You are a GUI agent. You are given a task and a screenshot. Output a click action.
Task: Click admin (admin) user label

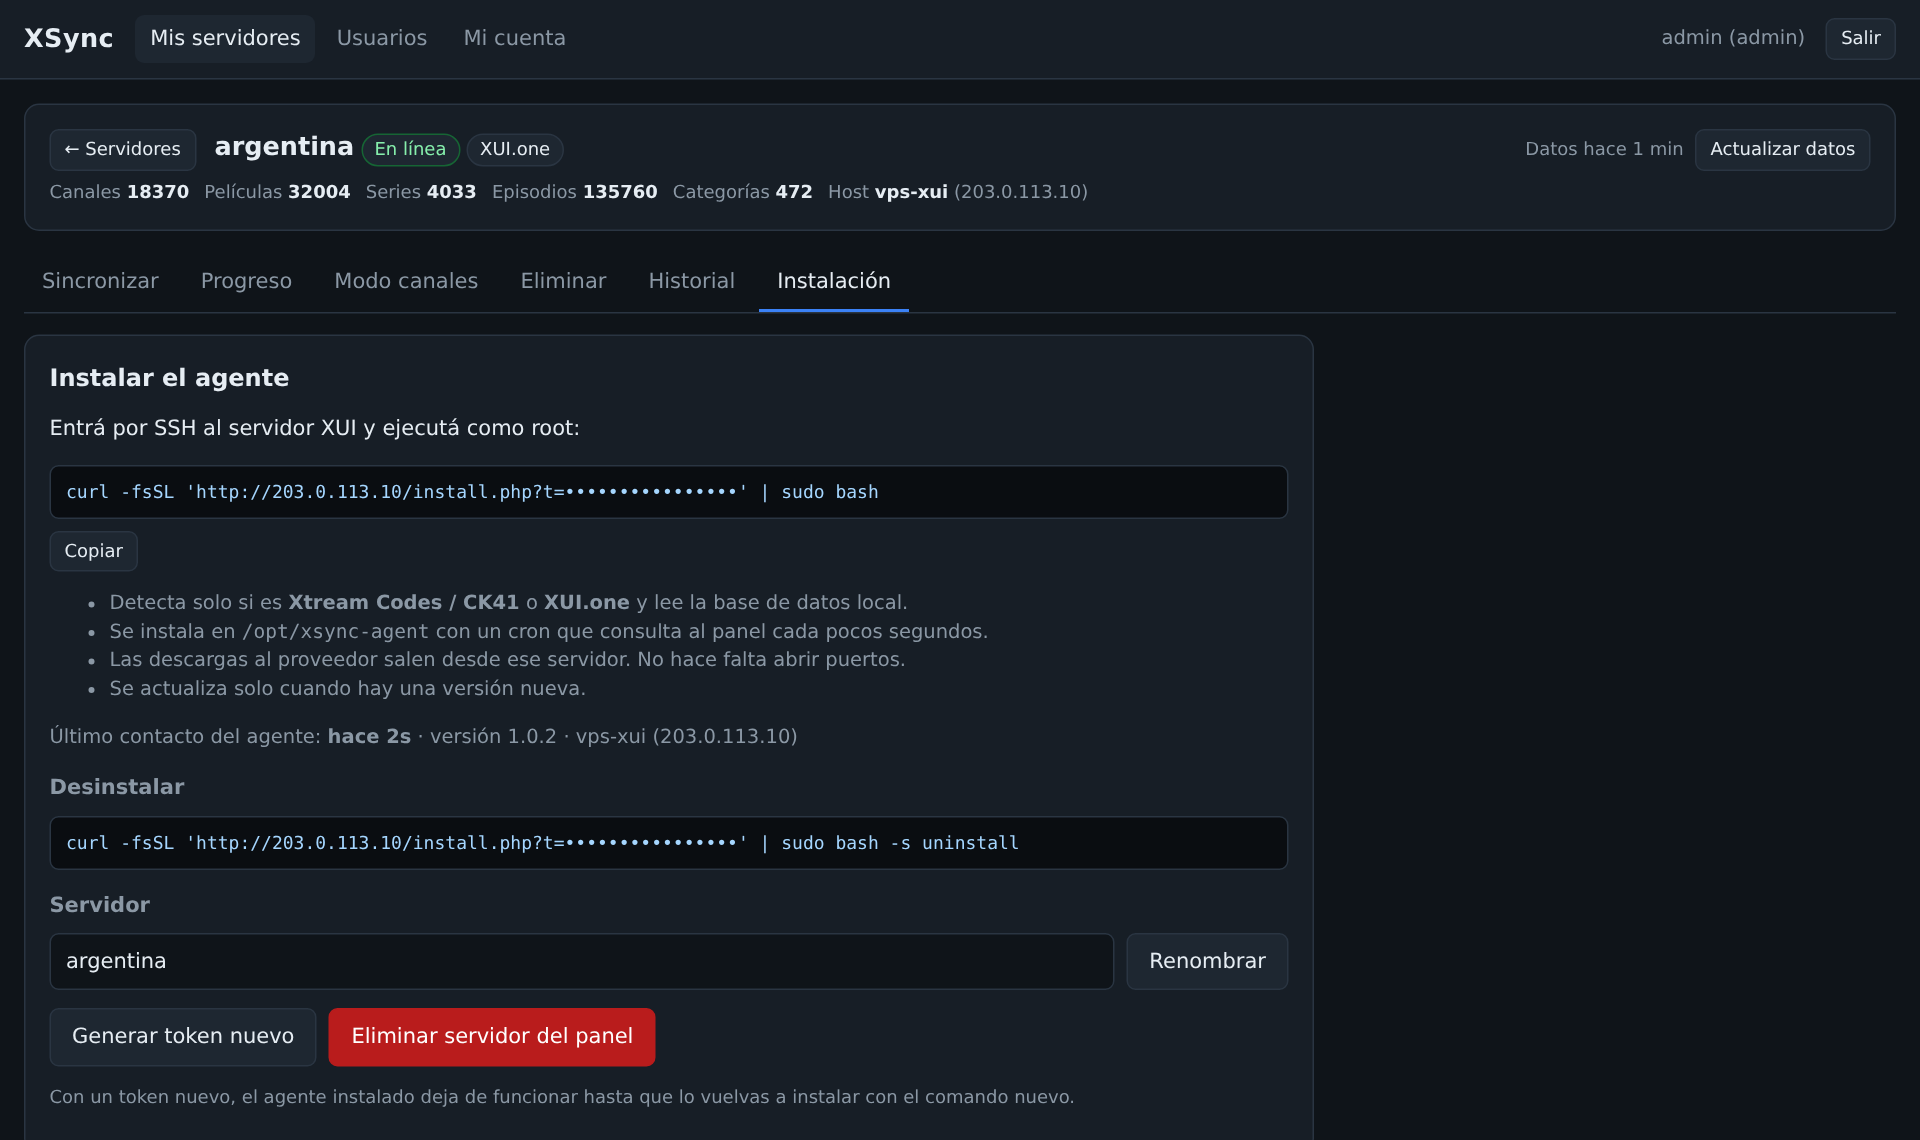coord(1733,38)
